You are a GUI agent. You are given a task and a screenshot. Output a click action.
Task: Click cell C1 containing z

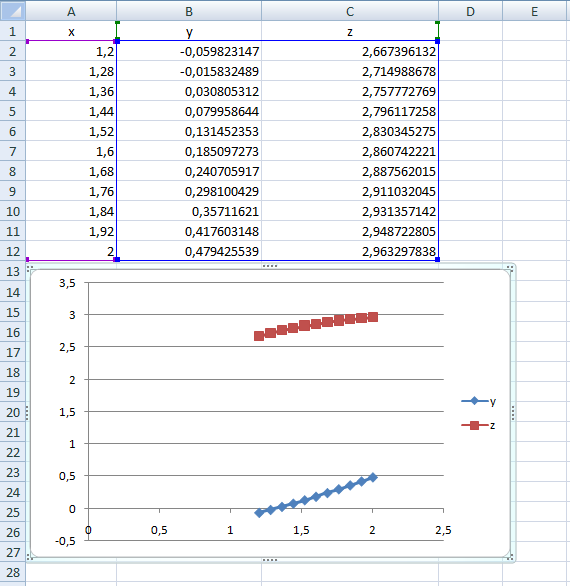[x=350, y=31]
